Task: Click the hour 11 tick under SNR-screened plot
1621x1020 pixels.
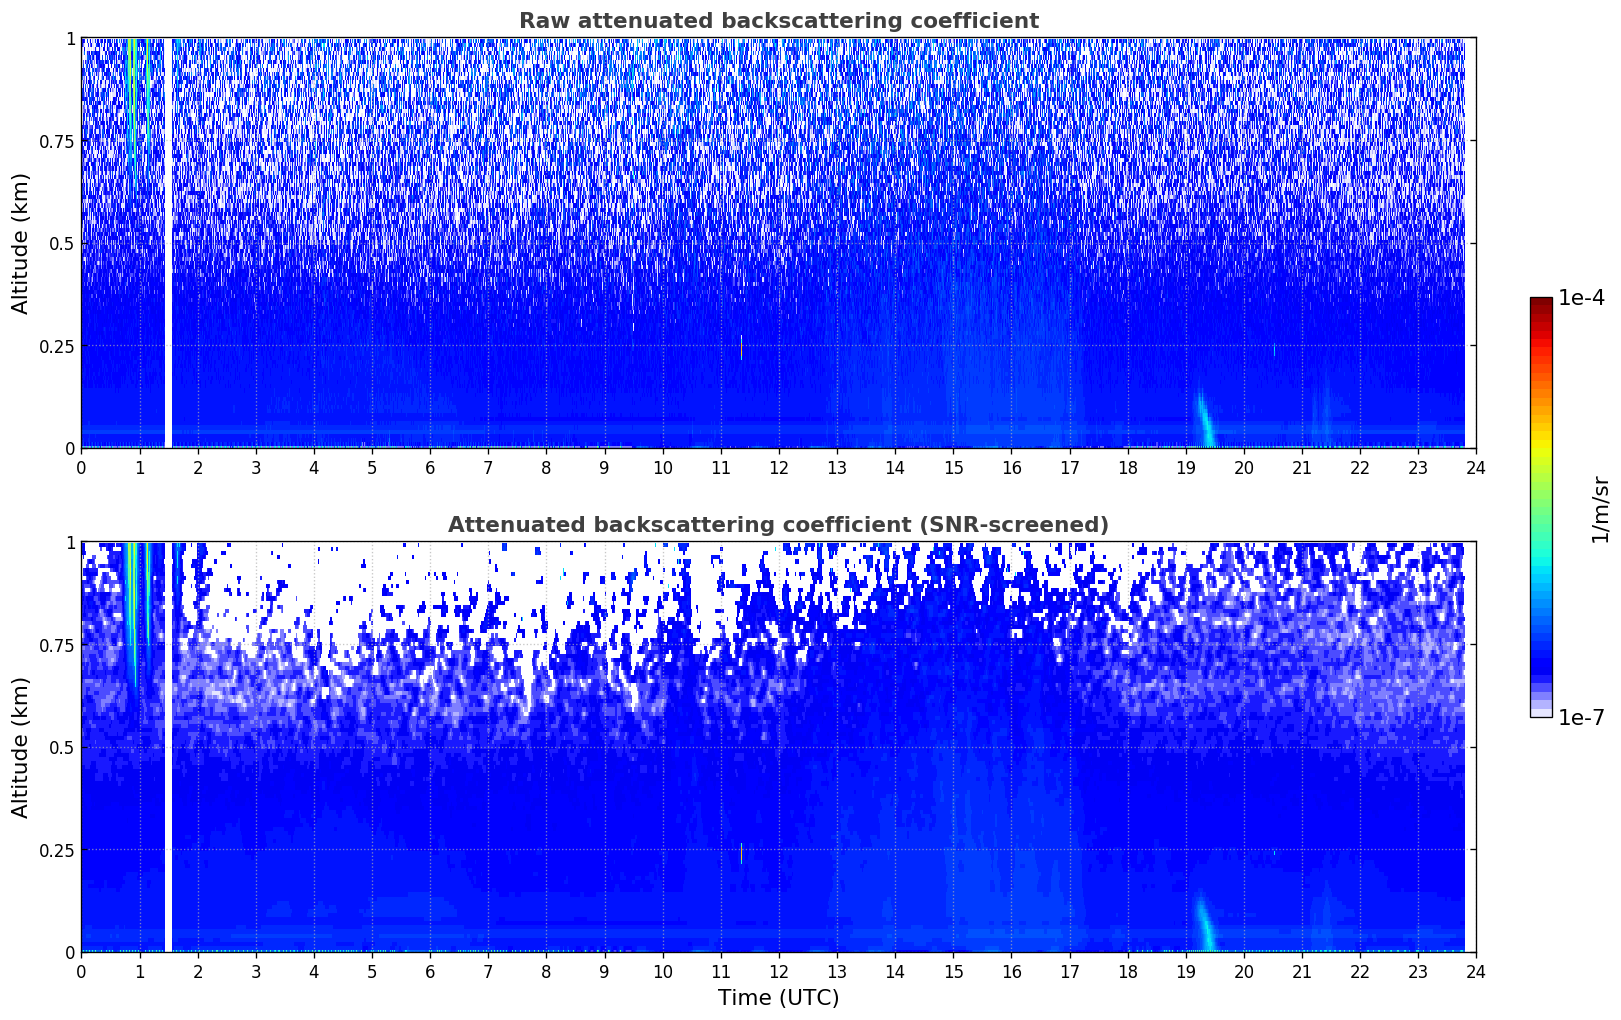Action: 721,971
